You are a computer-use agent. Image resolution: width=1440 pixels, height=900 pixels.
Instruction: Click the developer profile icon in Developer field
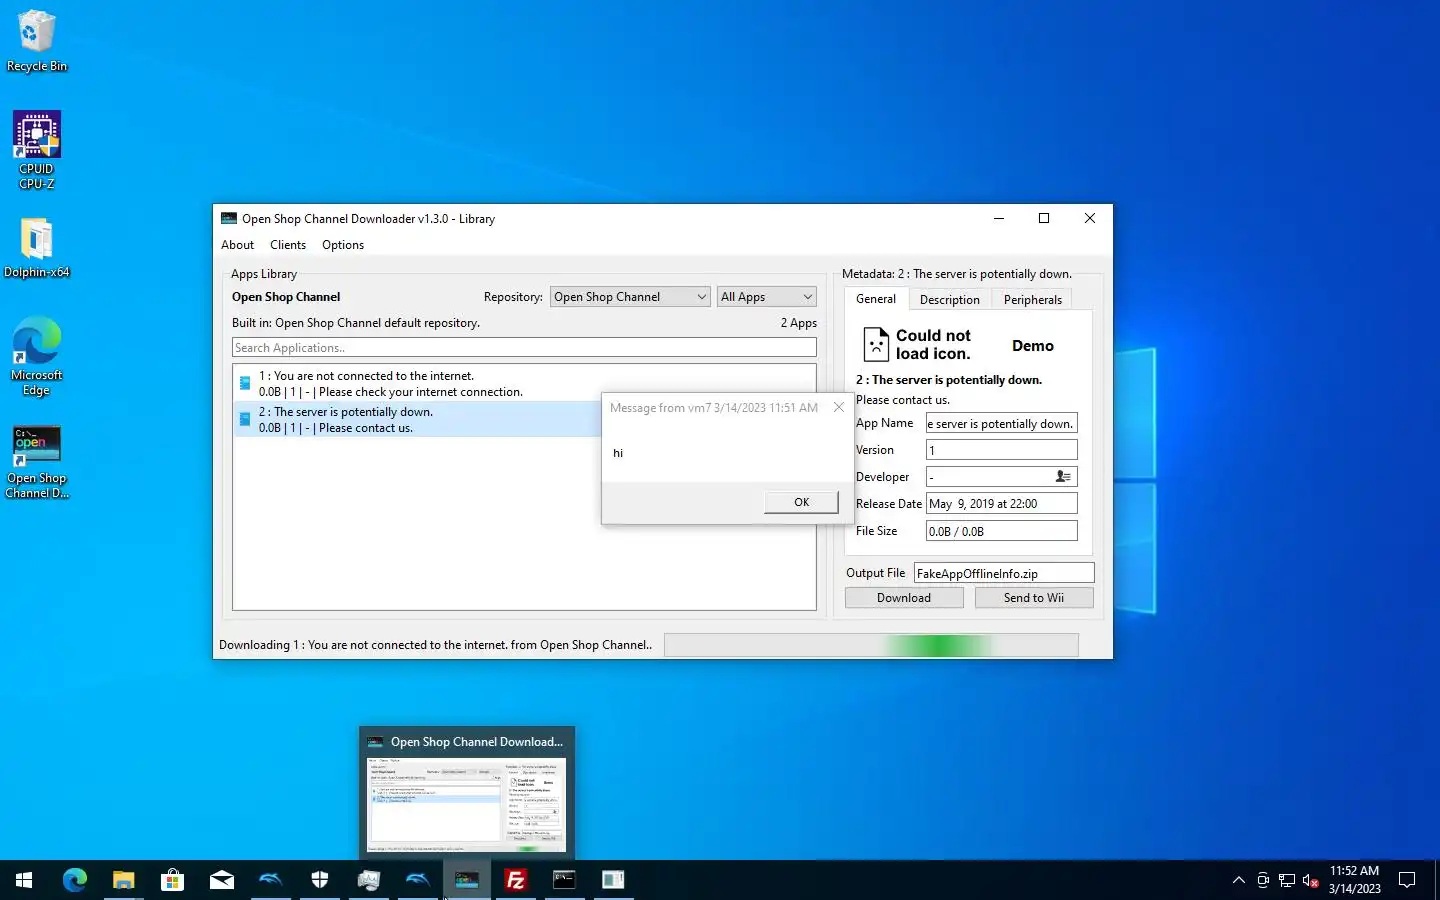click(1063, 477)
